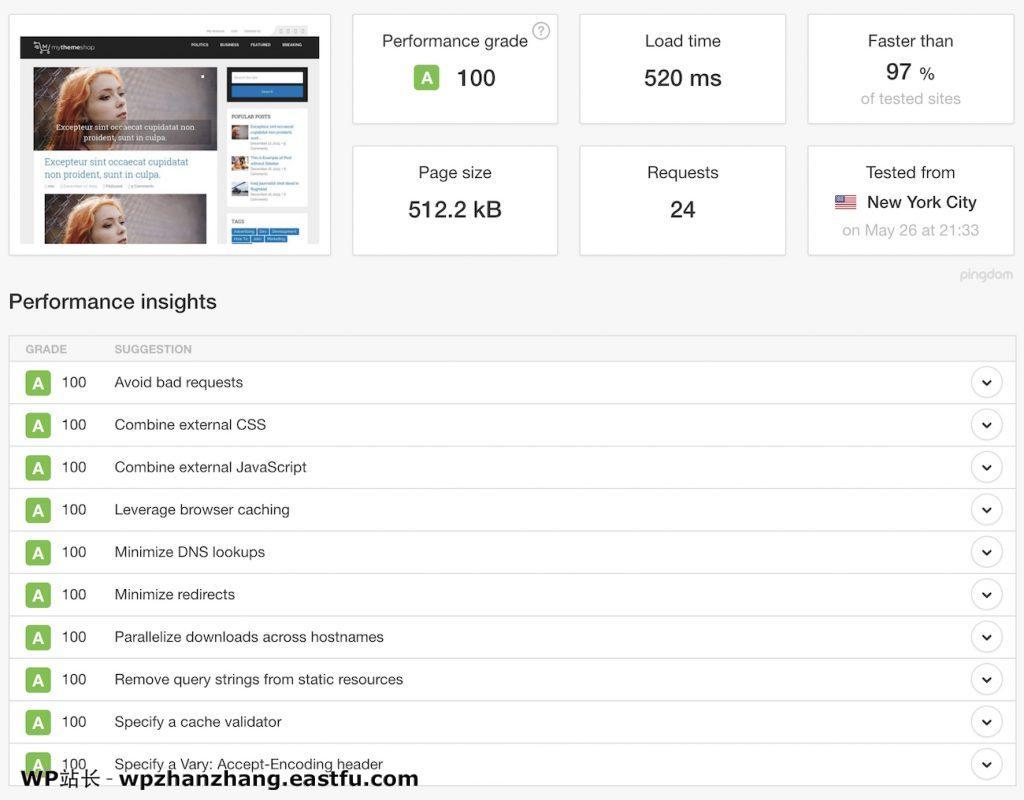Click the SUGGESTION column header

(x=152, y=349)
